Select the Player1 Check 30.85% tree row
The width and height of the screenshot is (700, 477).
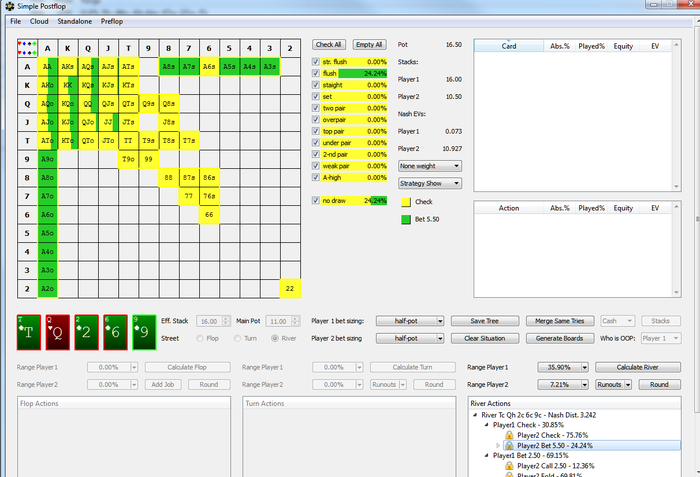528,425
